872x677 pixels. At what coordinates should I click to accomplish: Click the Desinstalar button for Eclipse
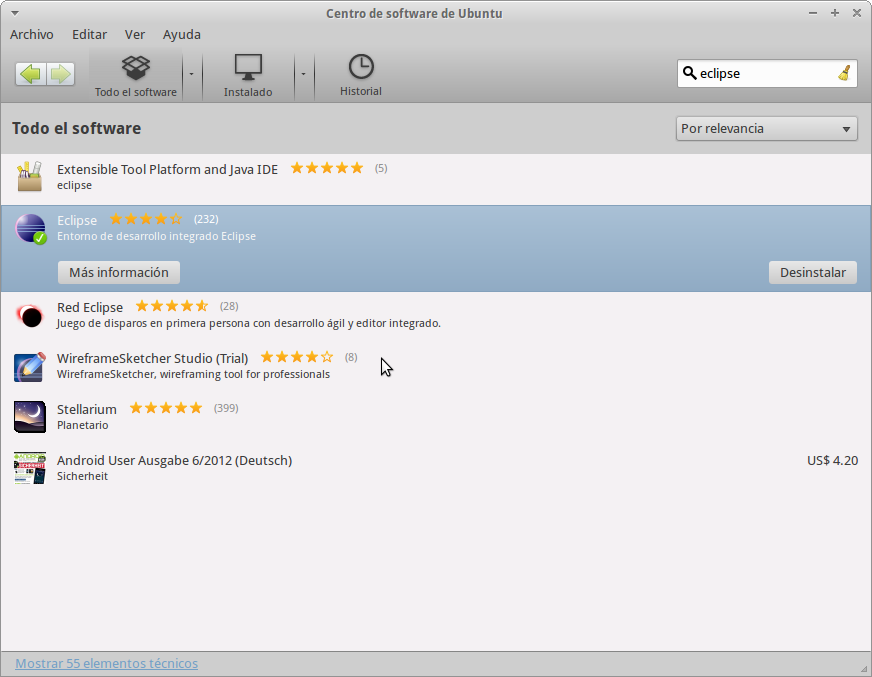pyautogui.click(x=812, y=273)
